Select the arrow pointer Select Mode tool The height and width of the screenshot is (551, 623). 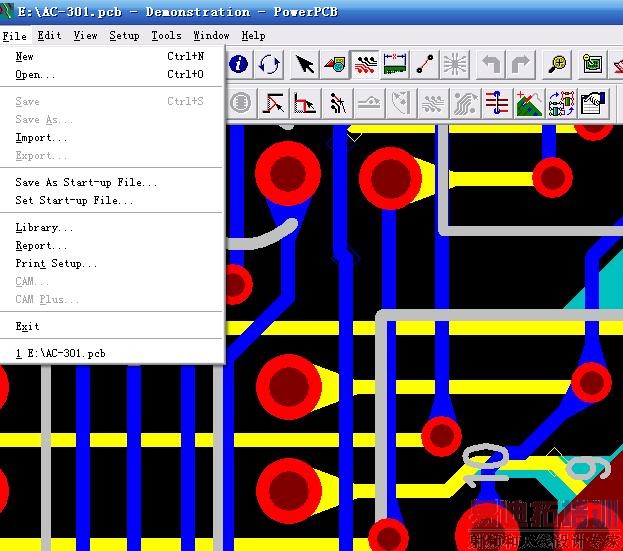(x=305, y=65)
